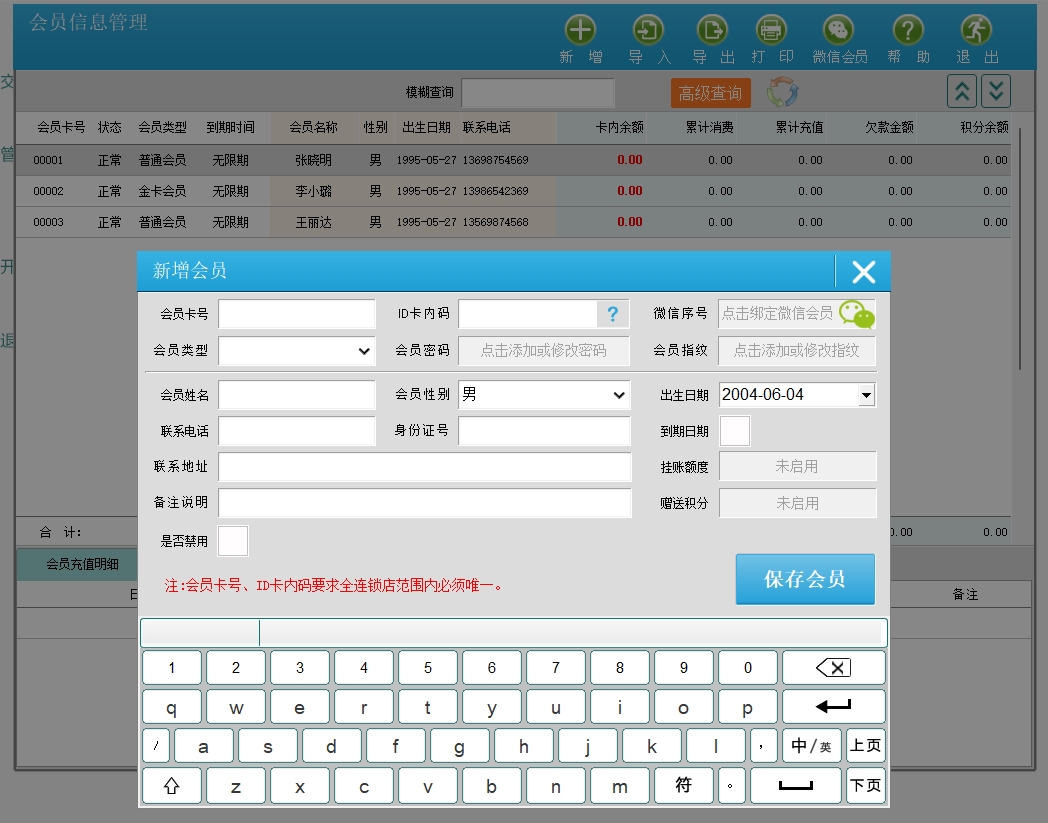Open the 帮助 (help) icon
The width and height of the screenshot is (1048, 823).
907,30
